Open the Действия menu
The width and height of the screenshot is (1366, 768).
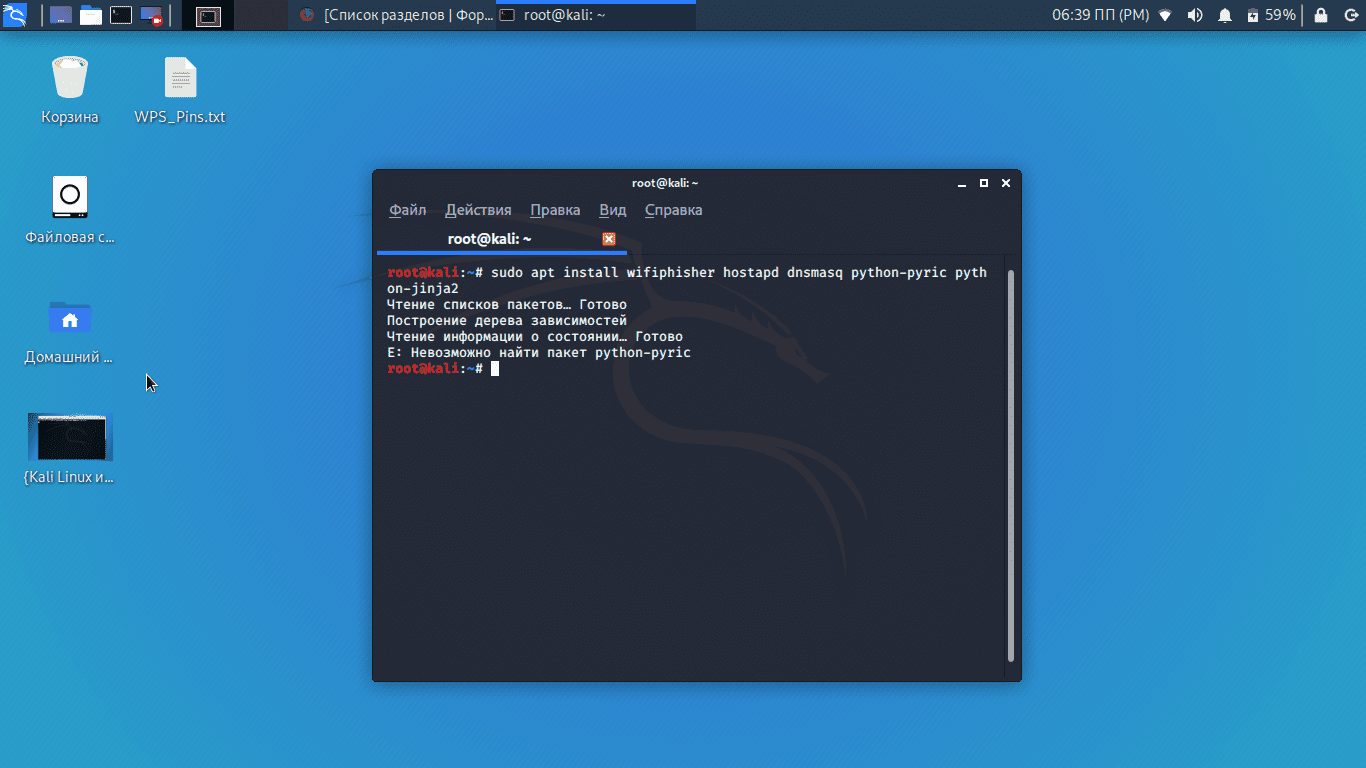click(478, 210)
